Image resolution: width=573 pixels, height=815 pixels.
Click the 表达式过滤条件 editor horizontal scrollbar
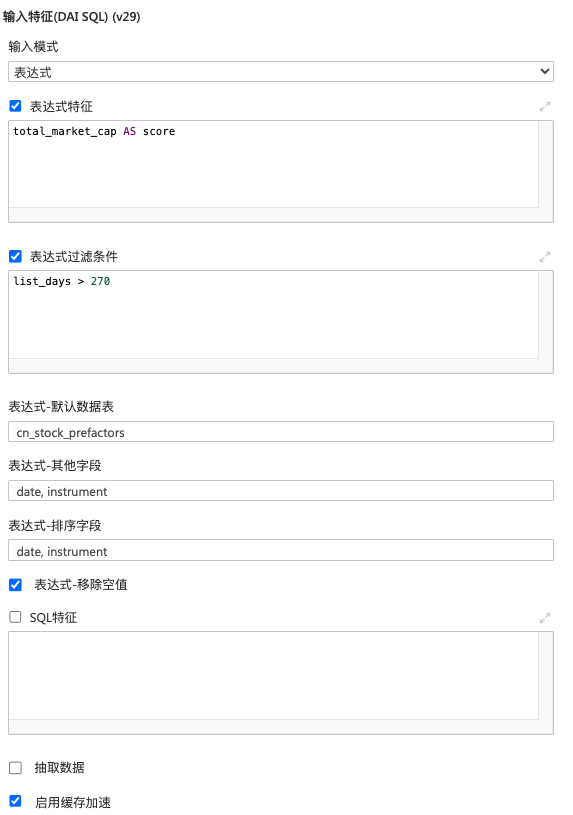point(274,365)
